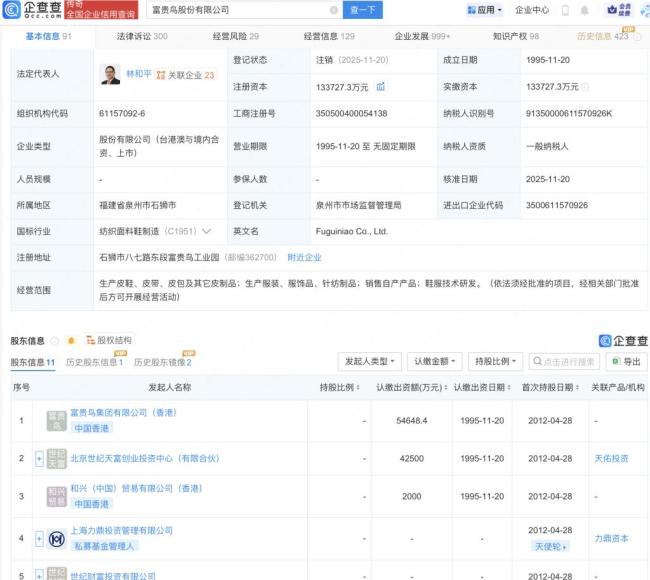Open notifications bell icon

(x=584, y=10)
